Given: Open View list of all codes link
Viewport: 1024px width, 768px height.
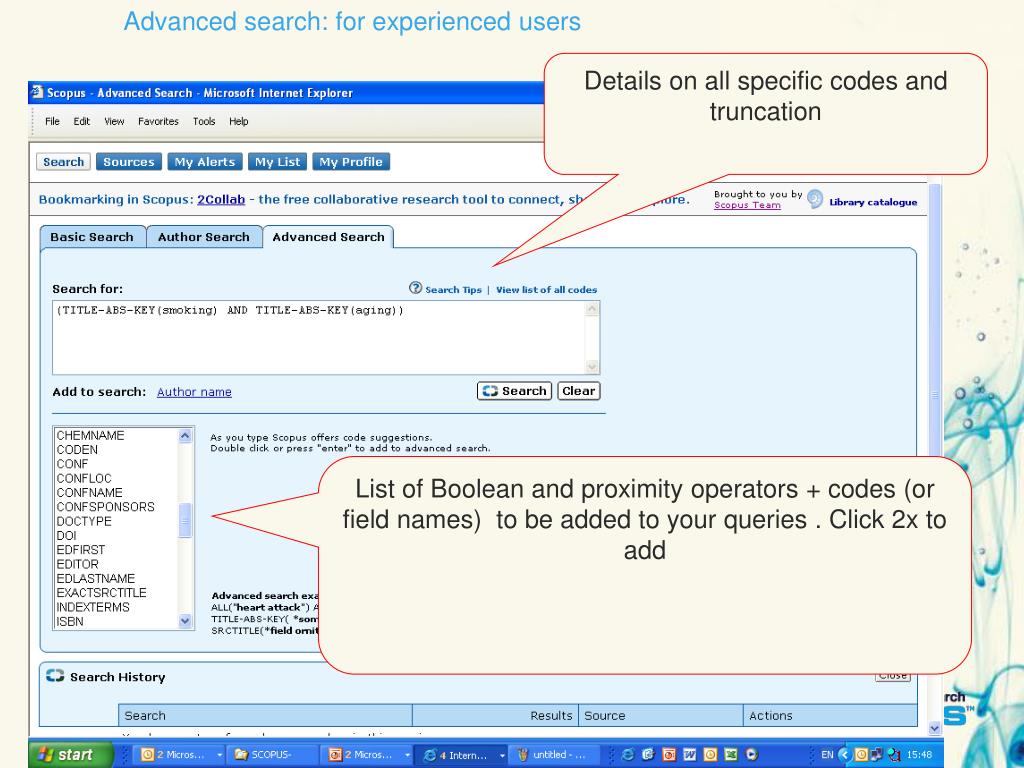Looking at the screenshot, I should coord(547,290).
